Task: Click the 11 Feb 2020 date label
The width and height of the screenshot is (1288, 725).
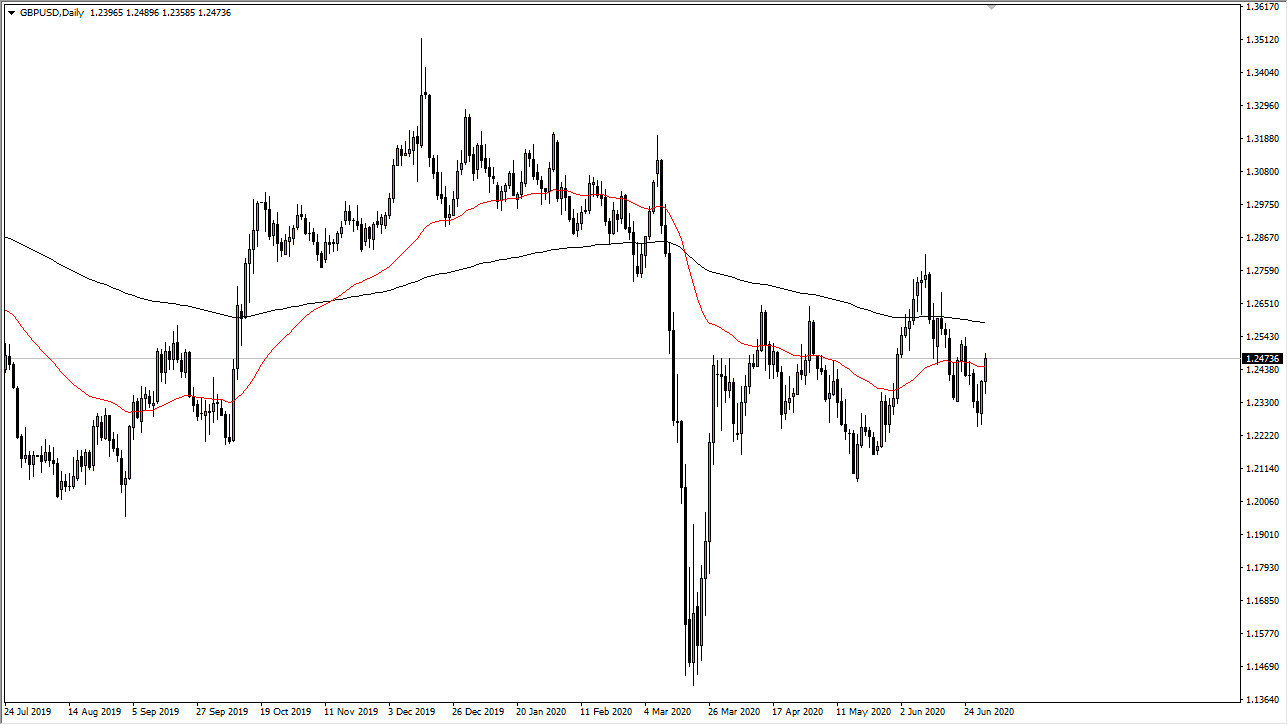Action: pyautogui.click(x=605, y=713)
